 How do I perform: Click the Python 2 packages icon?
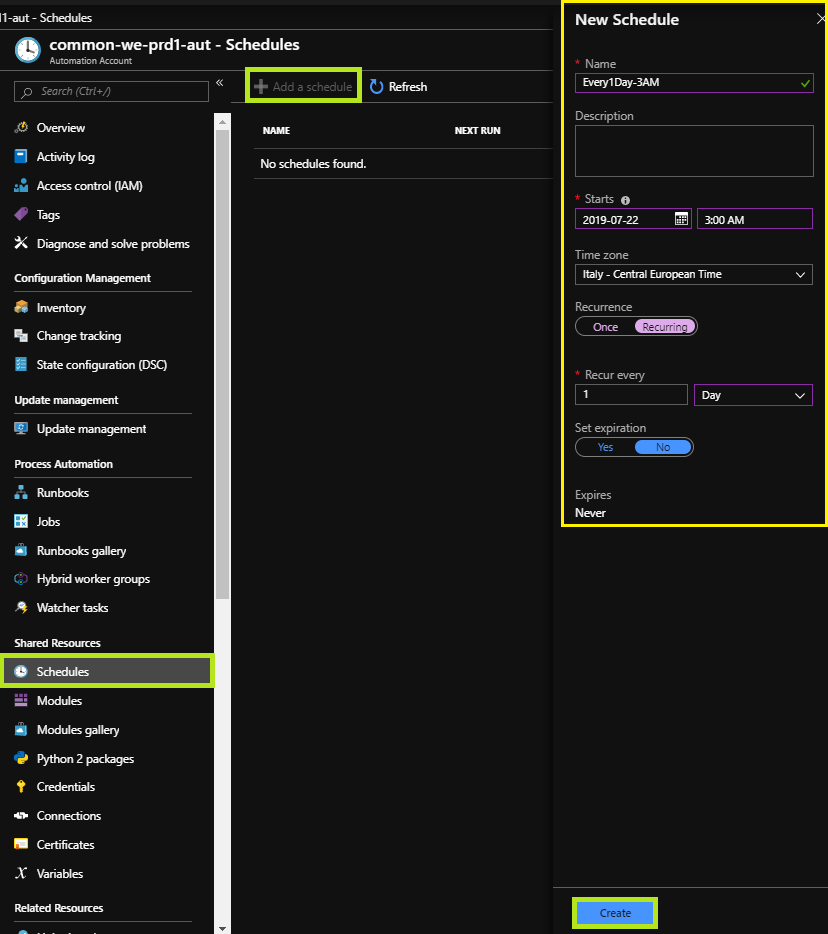[x=21, y=758]
